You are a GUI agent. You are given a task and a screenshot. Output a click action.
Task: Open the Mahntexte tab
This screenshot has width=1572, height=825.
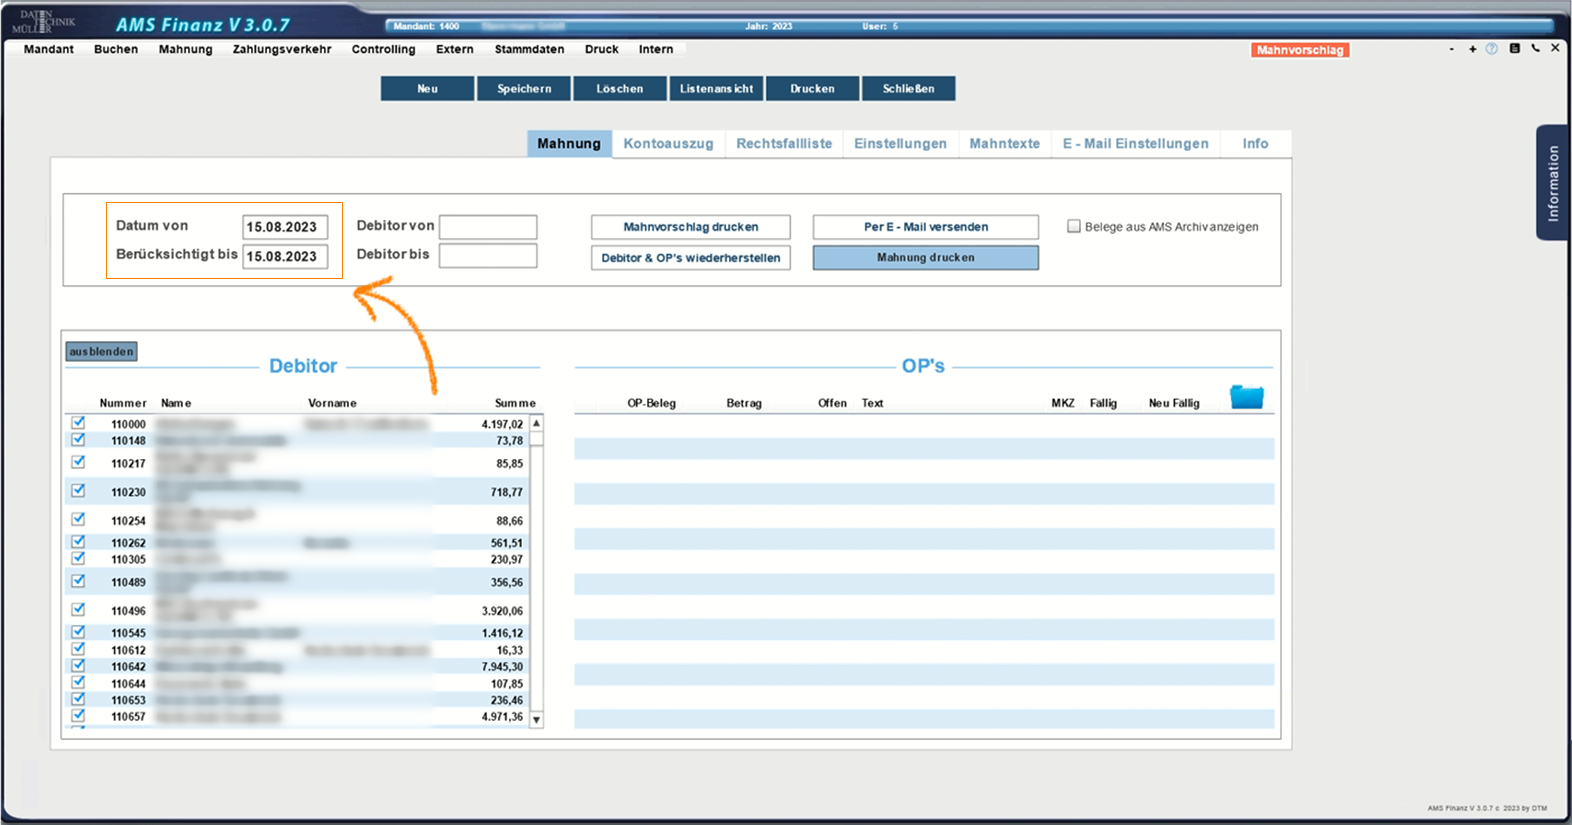coord(1004,144)
